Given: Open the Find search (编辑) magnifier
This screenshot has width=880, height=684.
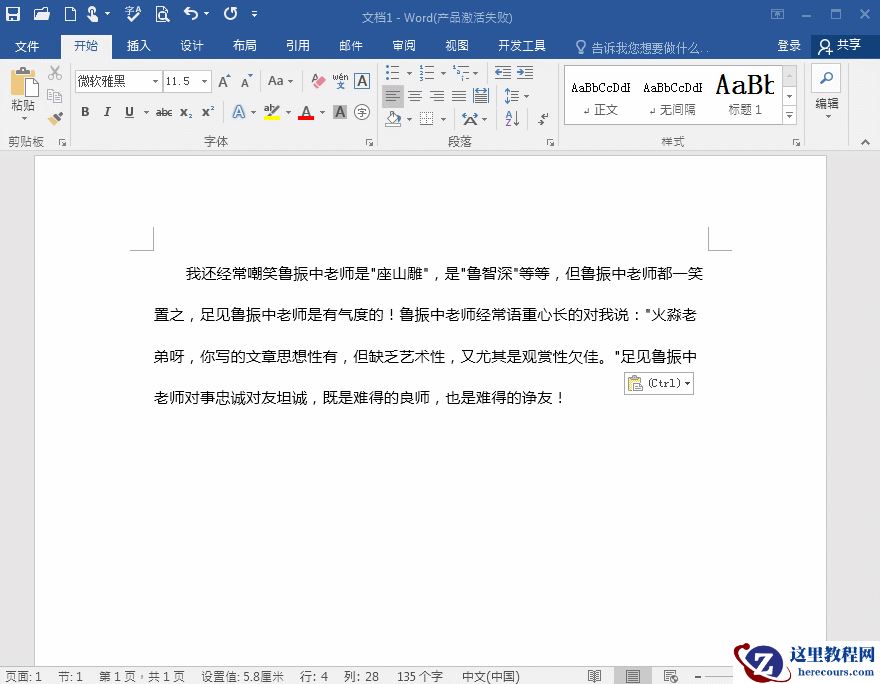Looking at the screenshot, I should tap(825, 78).
